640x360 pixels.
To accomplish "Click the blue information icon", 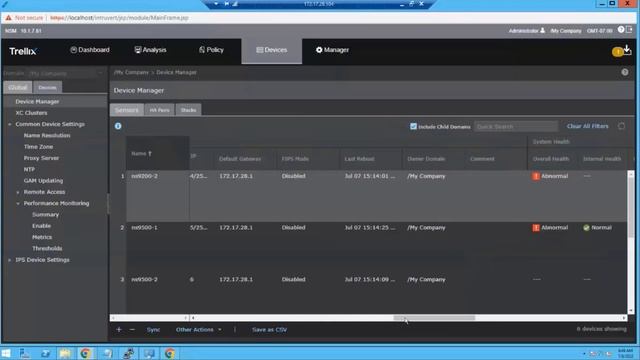I will (118, 126).
